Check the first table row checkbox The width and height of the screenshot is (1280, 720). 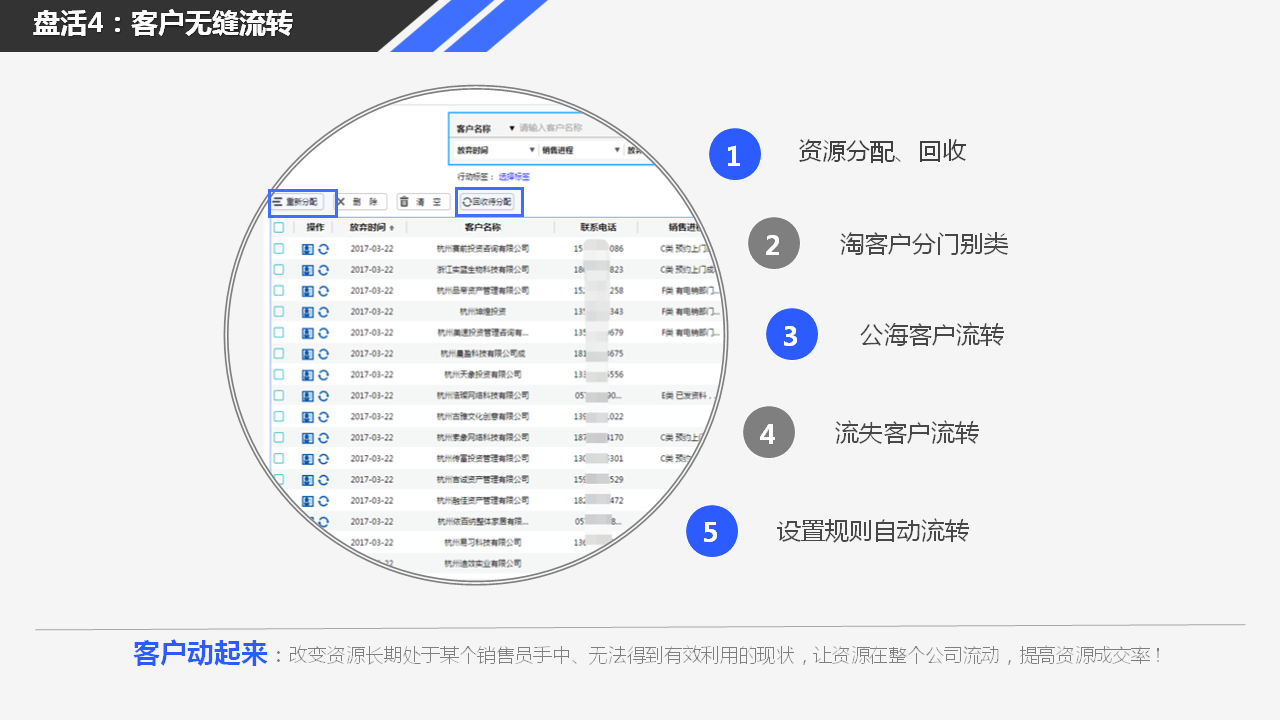[x=279, y=248]
